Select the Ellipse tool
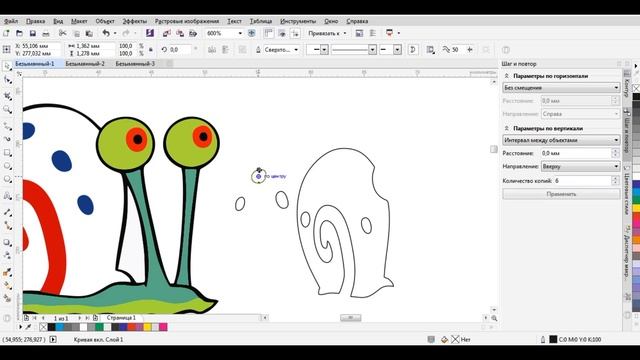The height and width of the screenshot is (360, 640). click(7, 166)
